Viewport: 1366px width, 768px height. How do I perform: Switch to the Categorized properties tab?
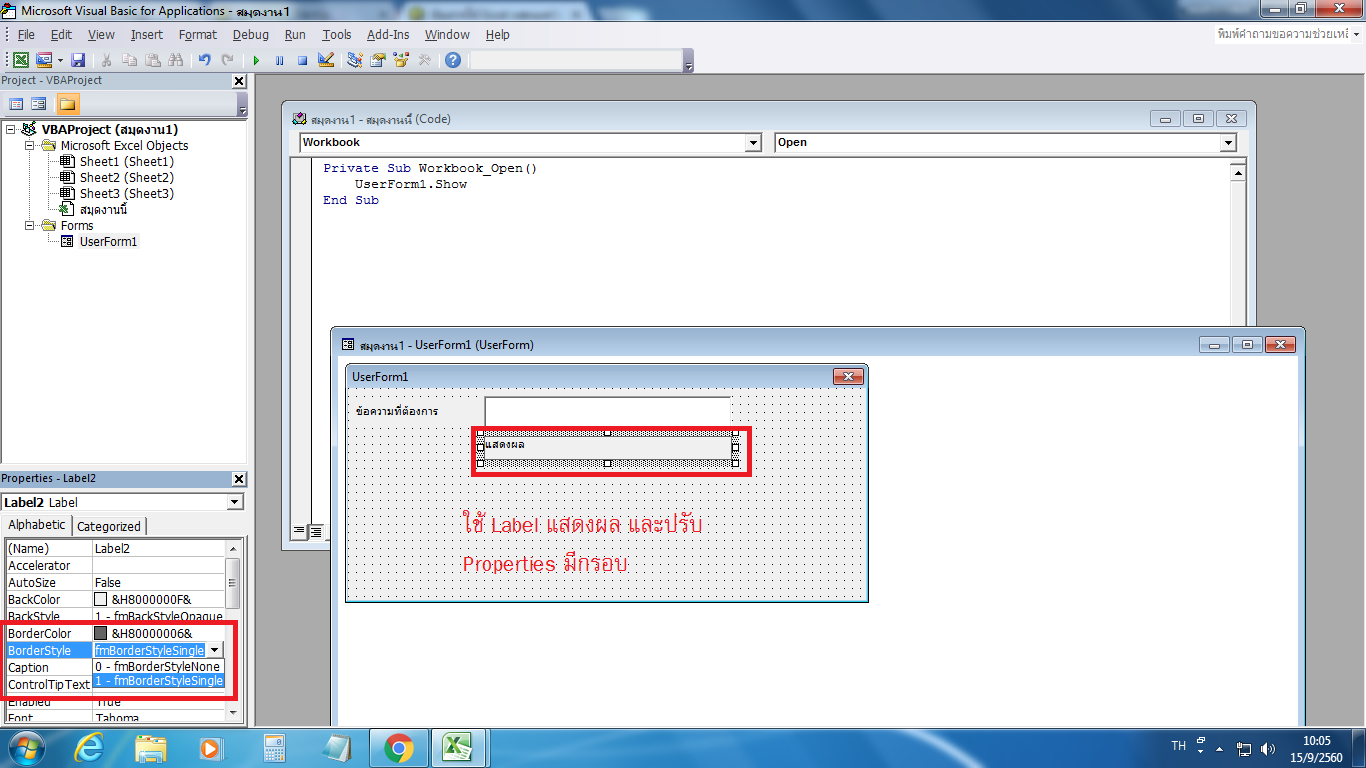(x=109, y=526)
